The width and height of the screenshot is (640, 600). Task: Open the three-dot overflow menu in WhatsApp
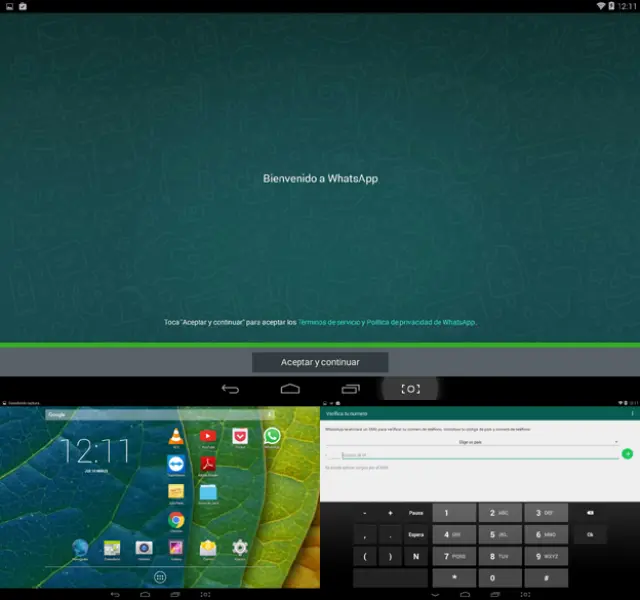[x=633, y=413]
